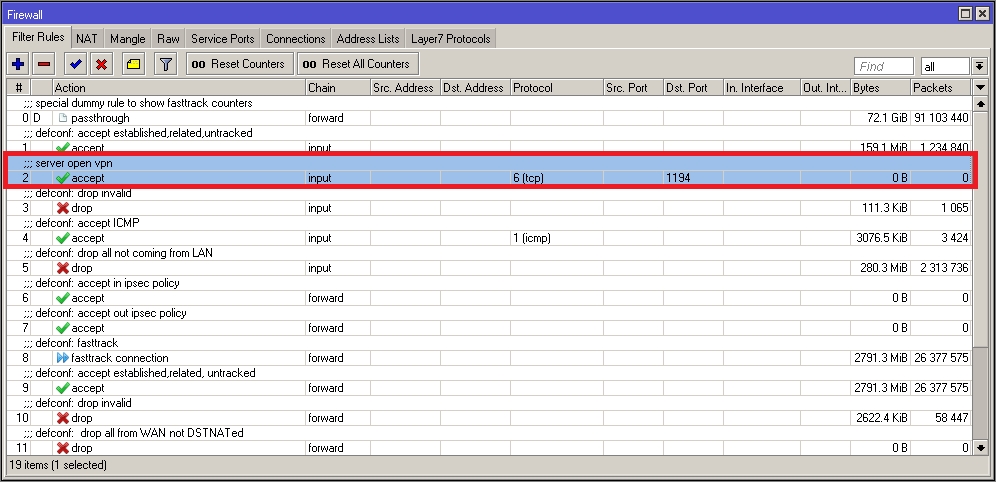The image size is (996, 482).
Task: Click in the Find search field
Action: tap(883, 67)
